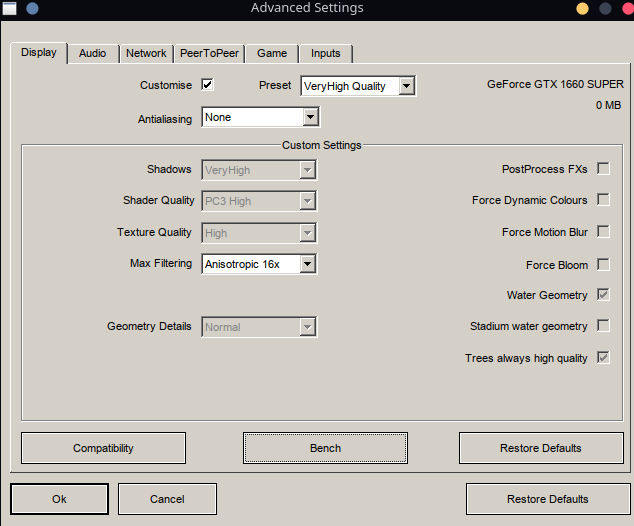Enable the Force Bloom option
634x526 pixels.
click(x=603, y=264)
